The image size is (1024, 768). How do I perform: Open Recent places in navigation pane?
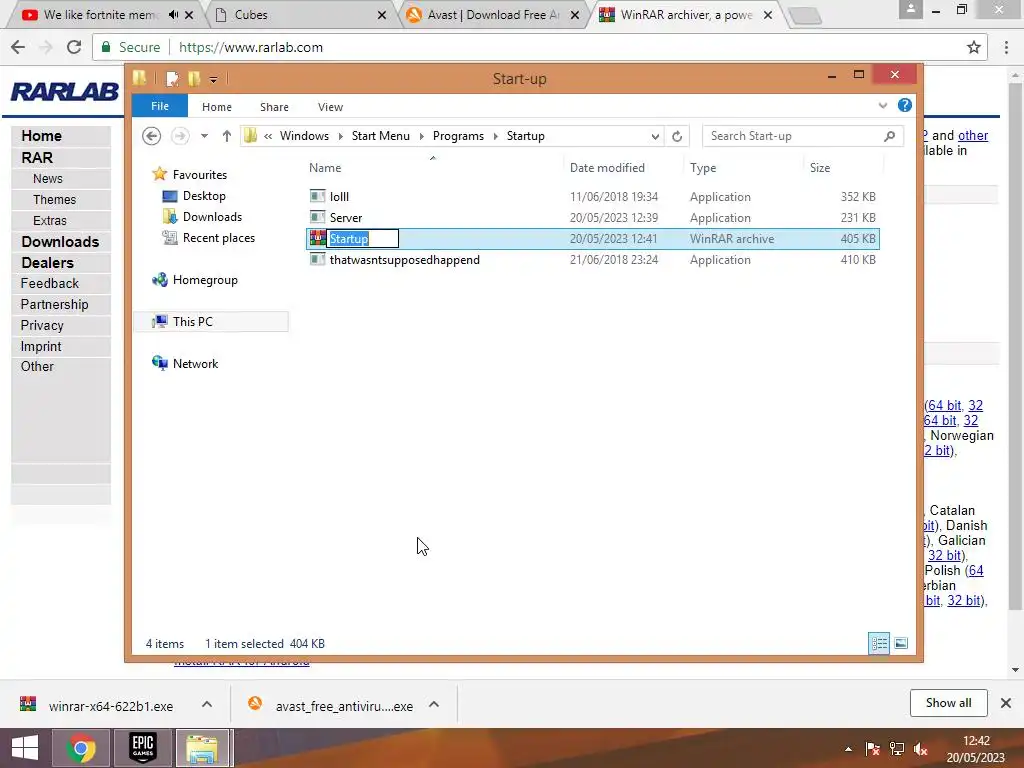tap(219, 238)
